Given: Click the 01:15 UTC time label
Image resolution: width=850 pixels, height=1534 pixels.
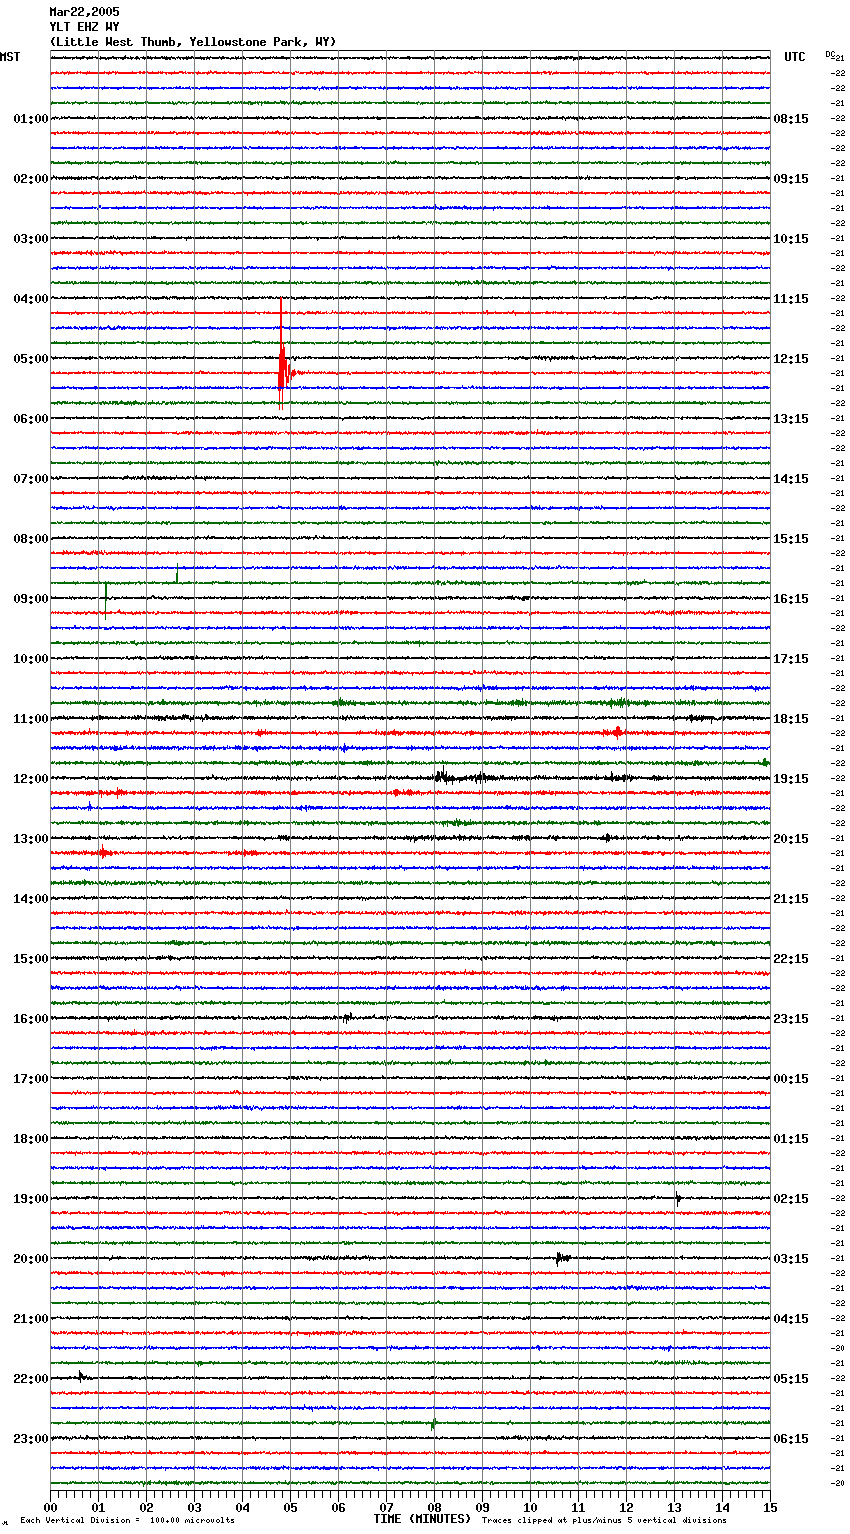Looking at the screenshot, I should [791, 1139].
